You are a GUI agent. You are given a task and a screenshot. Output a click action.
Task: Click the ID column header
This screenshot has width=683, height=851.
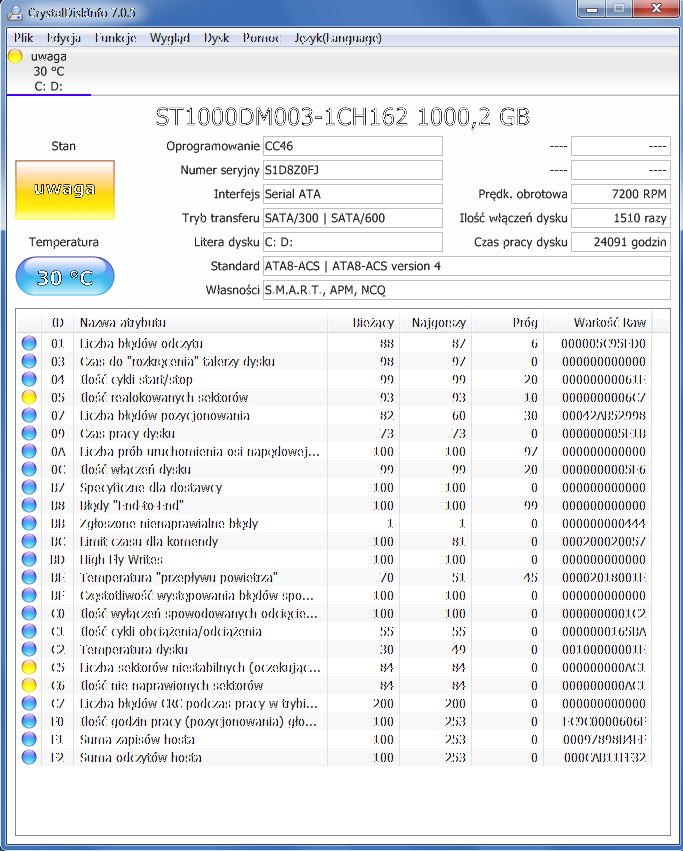click(58, 322)
